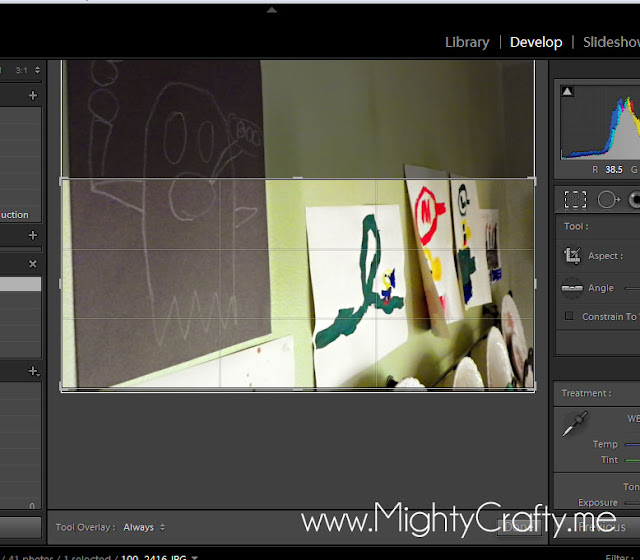Toggle histogram shadow clipping triangle
The height and width of the screenshot is (560, 640).
(x=567, y=91)
